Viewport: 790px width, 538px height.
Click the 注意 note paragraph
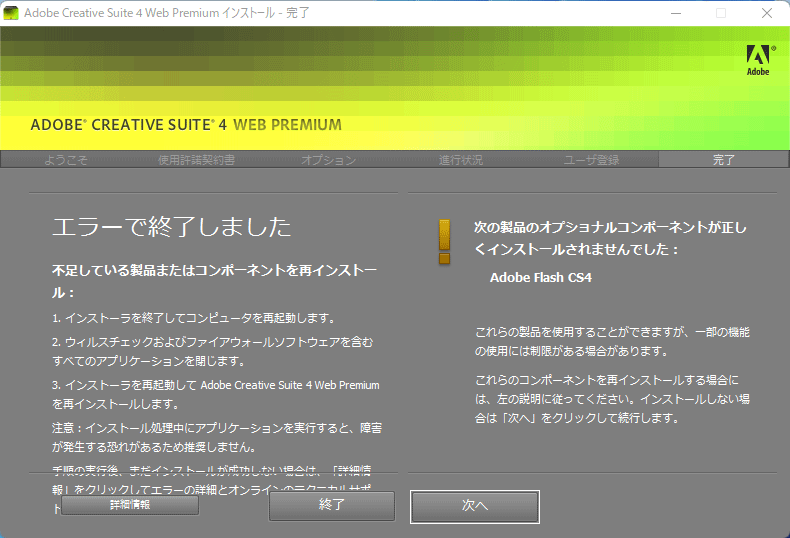[x=217, y=437]
